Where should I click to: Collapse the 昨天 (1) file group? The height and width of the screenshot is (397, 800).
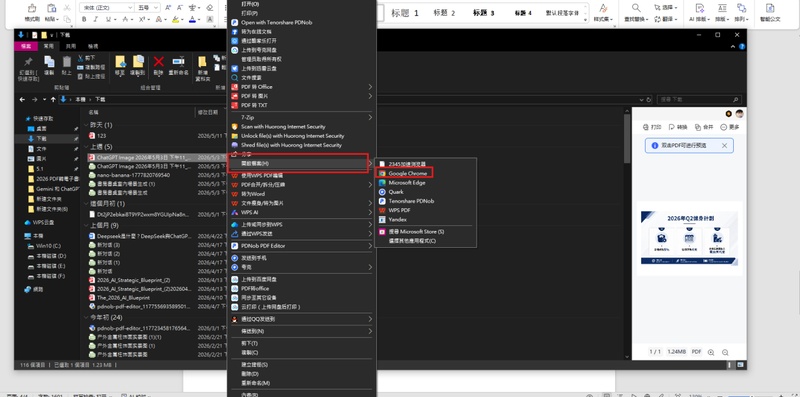click(x=86, y=125)
